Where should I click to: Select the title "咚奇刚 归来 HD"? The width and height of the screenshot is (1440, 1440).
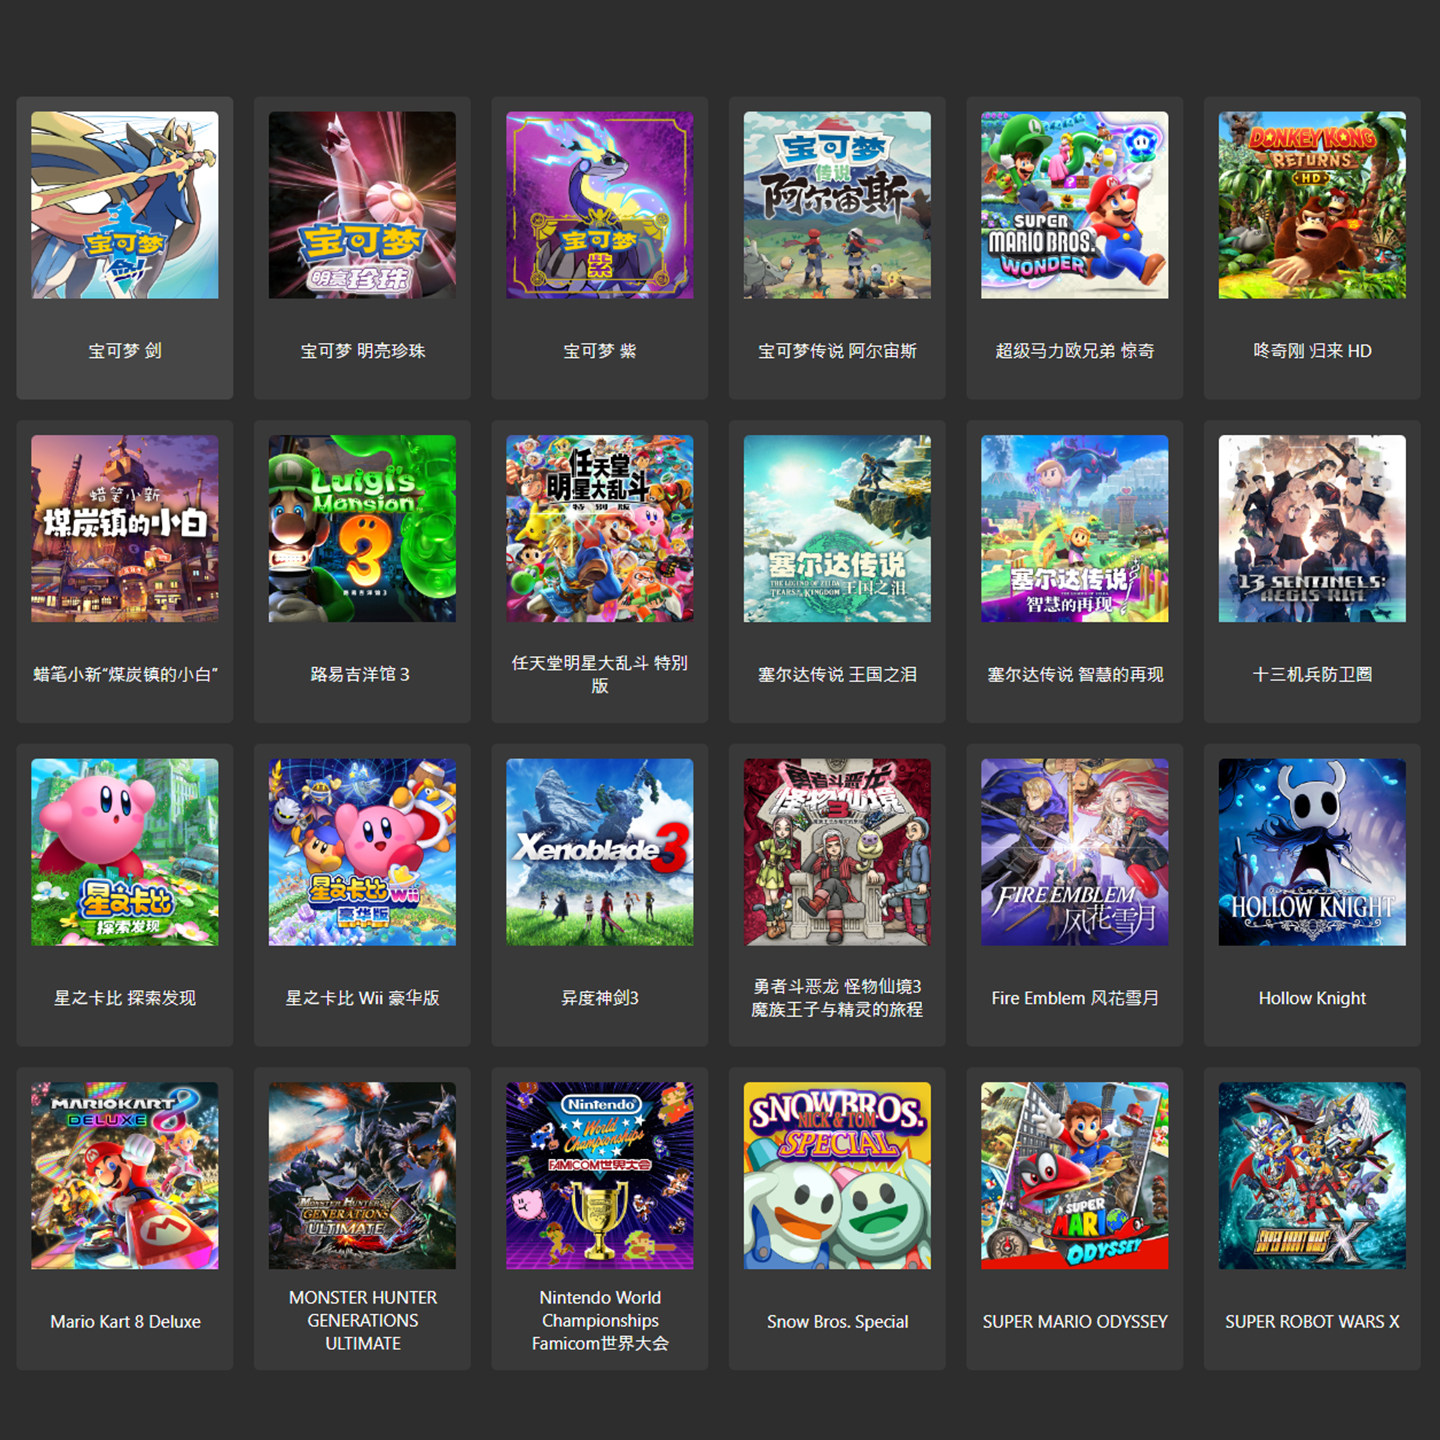(1312, 351)
